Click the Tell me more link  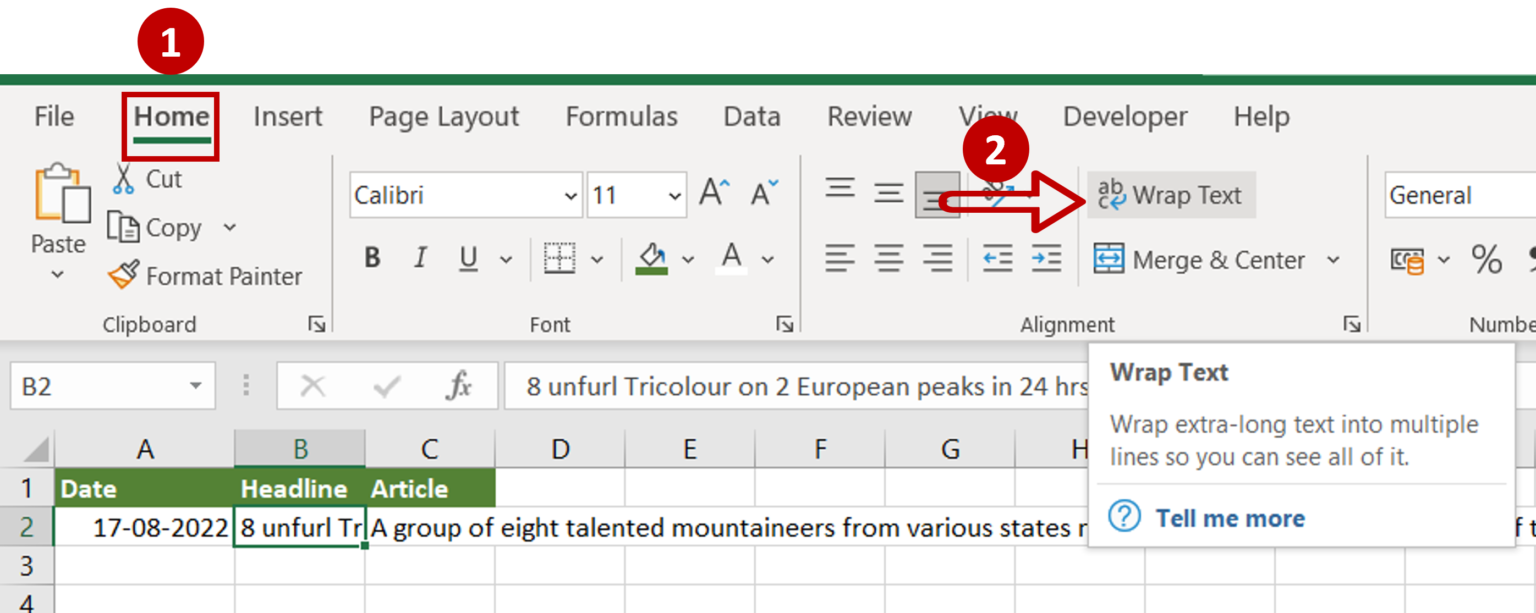coord(1229,518)
